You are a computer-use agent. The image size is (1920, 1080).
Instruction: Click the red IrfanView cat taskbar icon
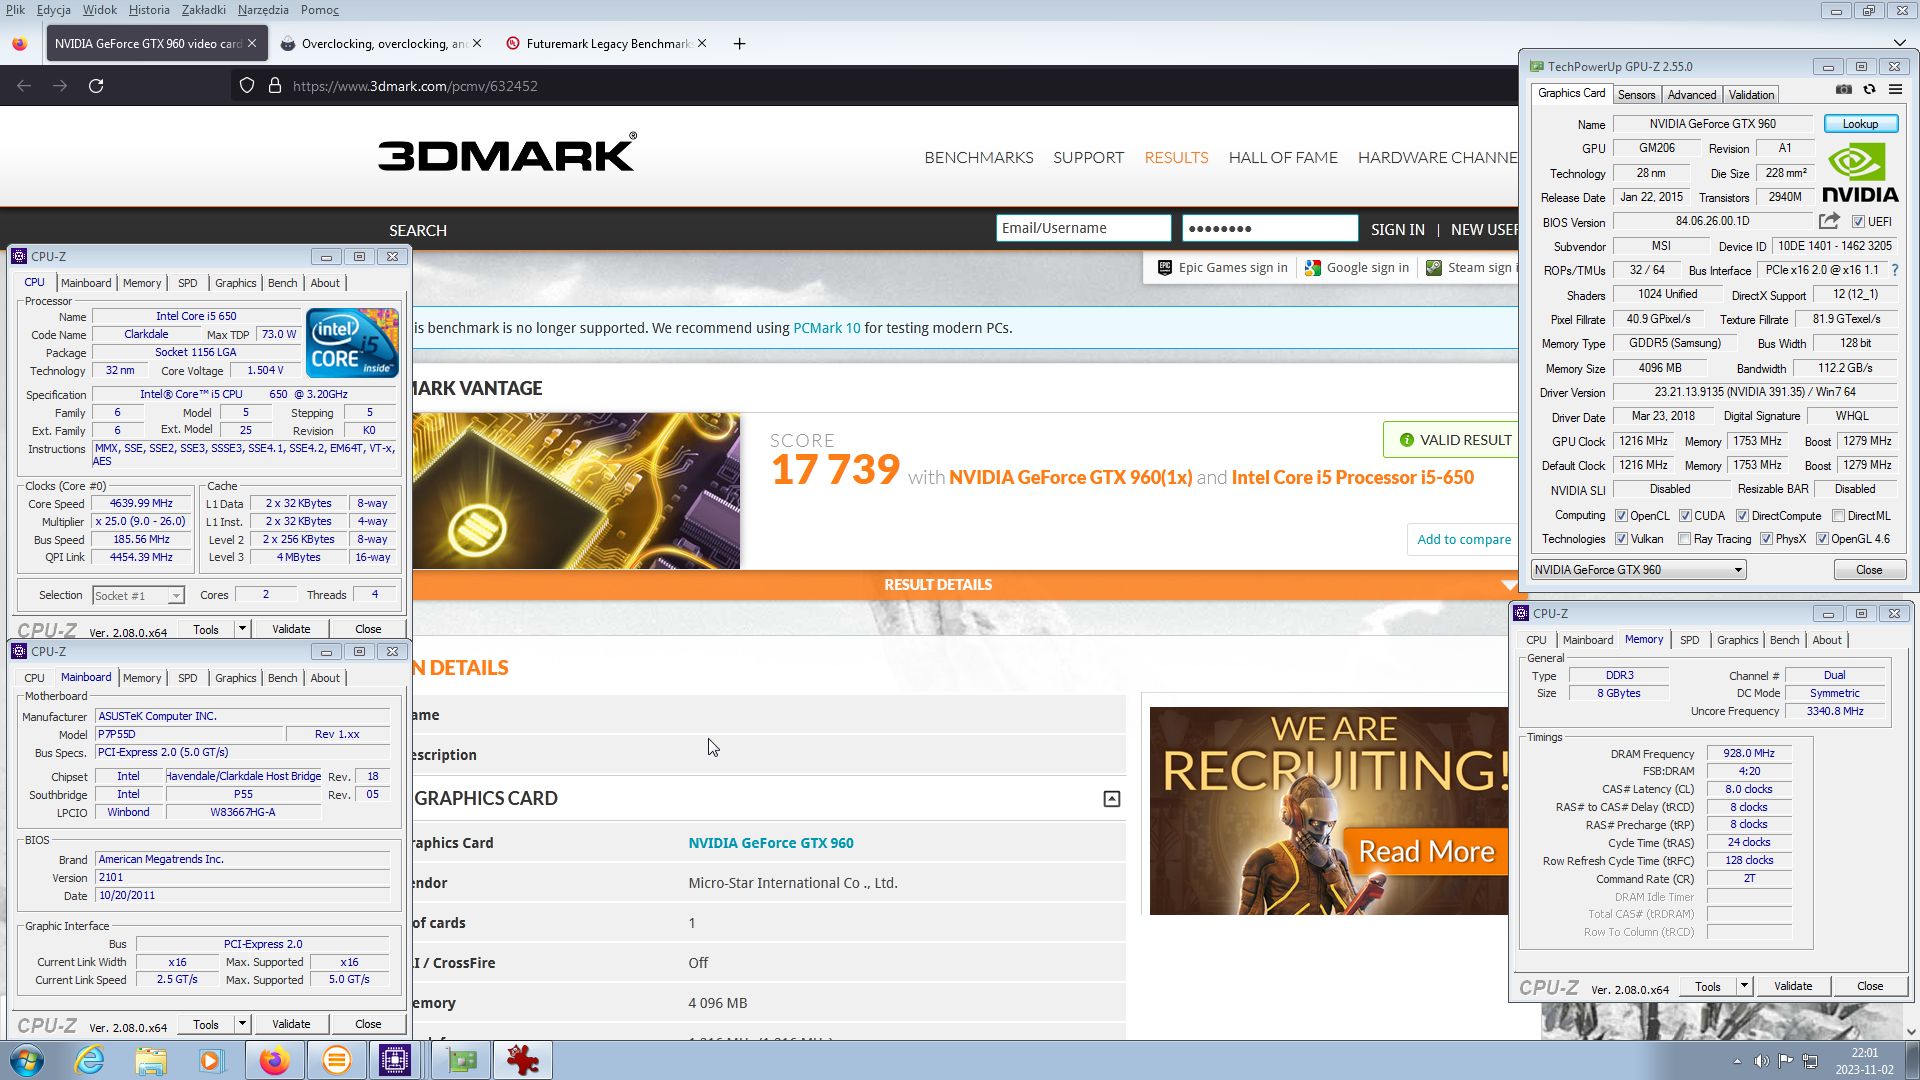(x=522, y=1060)
